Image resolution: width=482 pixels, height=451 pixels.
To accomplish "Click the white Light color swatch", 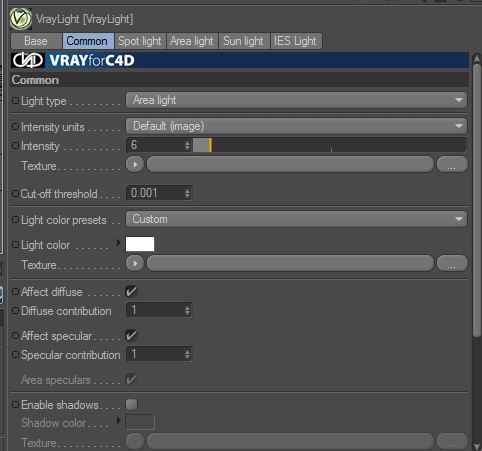I will (140, 244).
